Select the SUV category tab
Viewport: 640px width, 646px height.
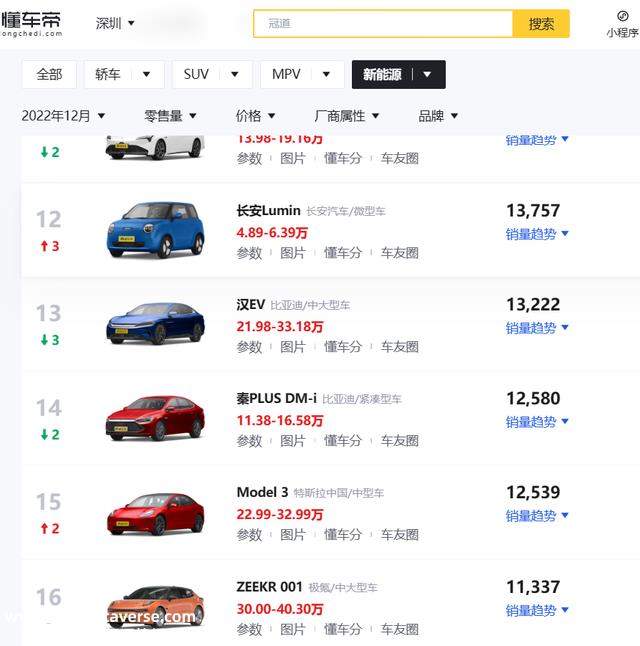(x=196, y=75)
